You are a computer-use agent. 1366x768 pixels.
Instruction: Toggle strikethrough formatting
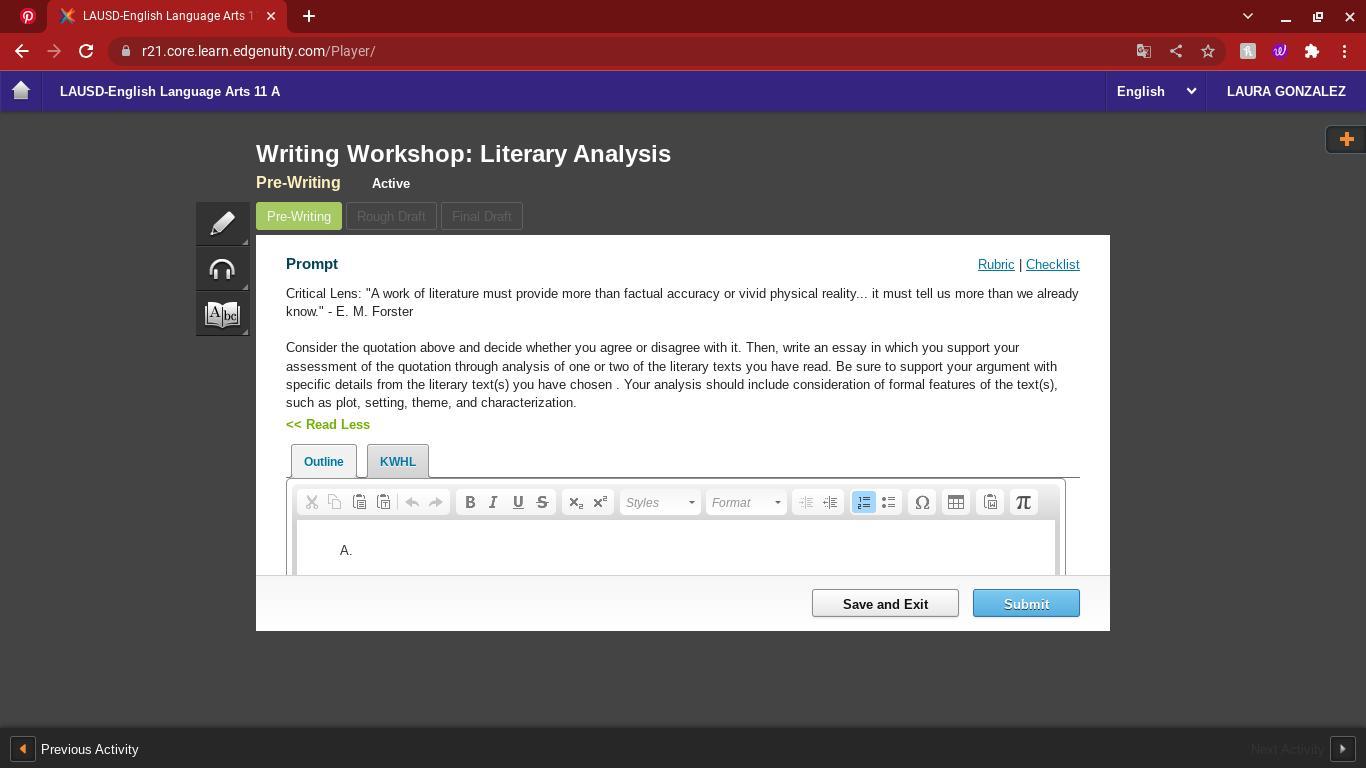542,502
